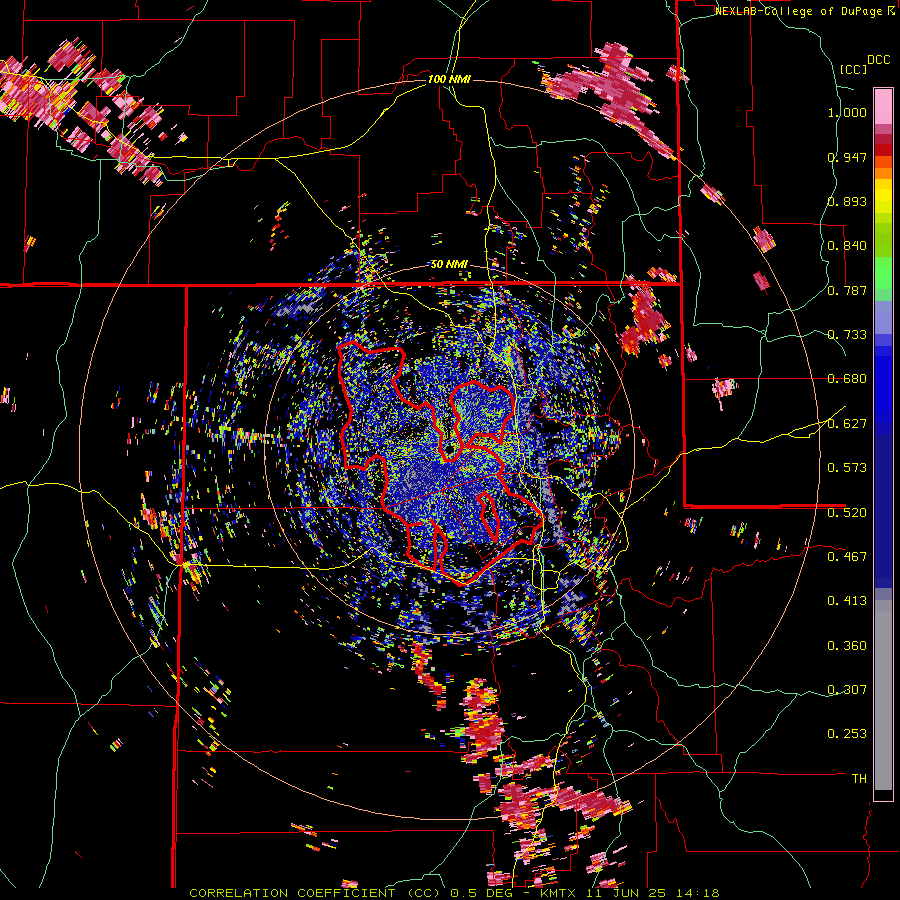Image resolution: width=900 pixels, height=900 pixels.
Task: Click the 0.253 legend value
Action: point(847,734)
